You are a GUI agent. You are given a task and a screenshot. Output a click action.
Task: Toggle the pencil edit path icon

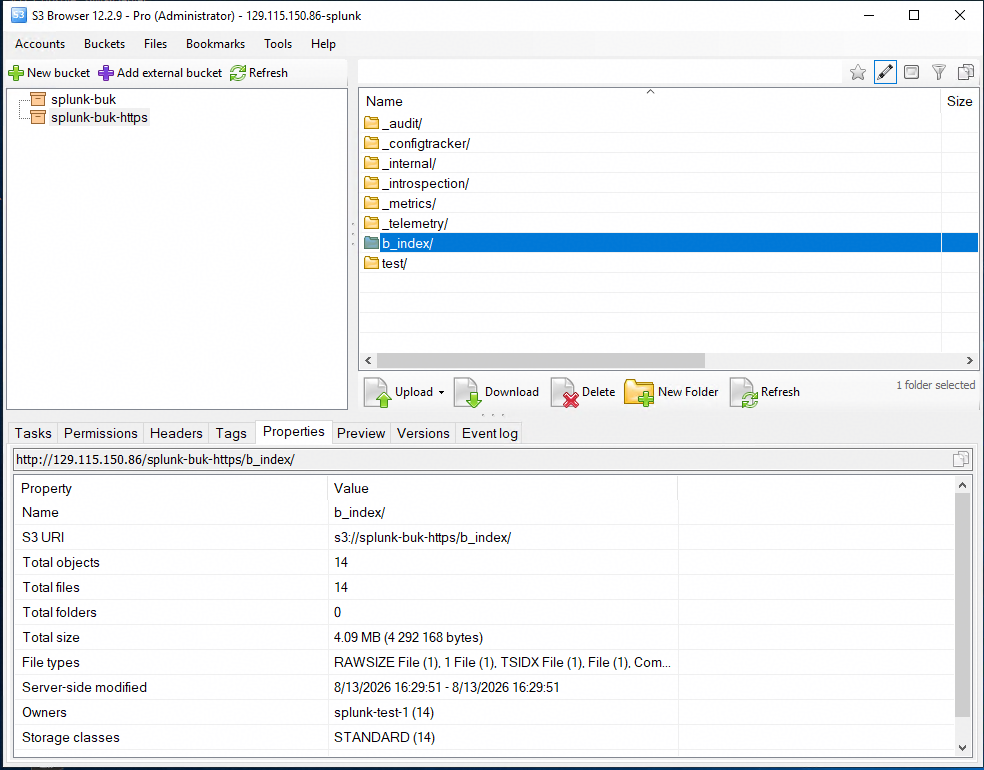(x=885, y=72)
